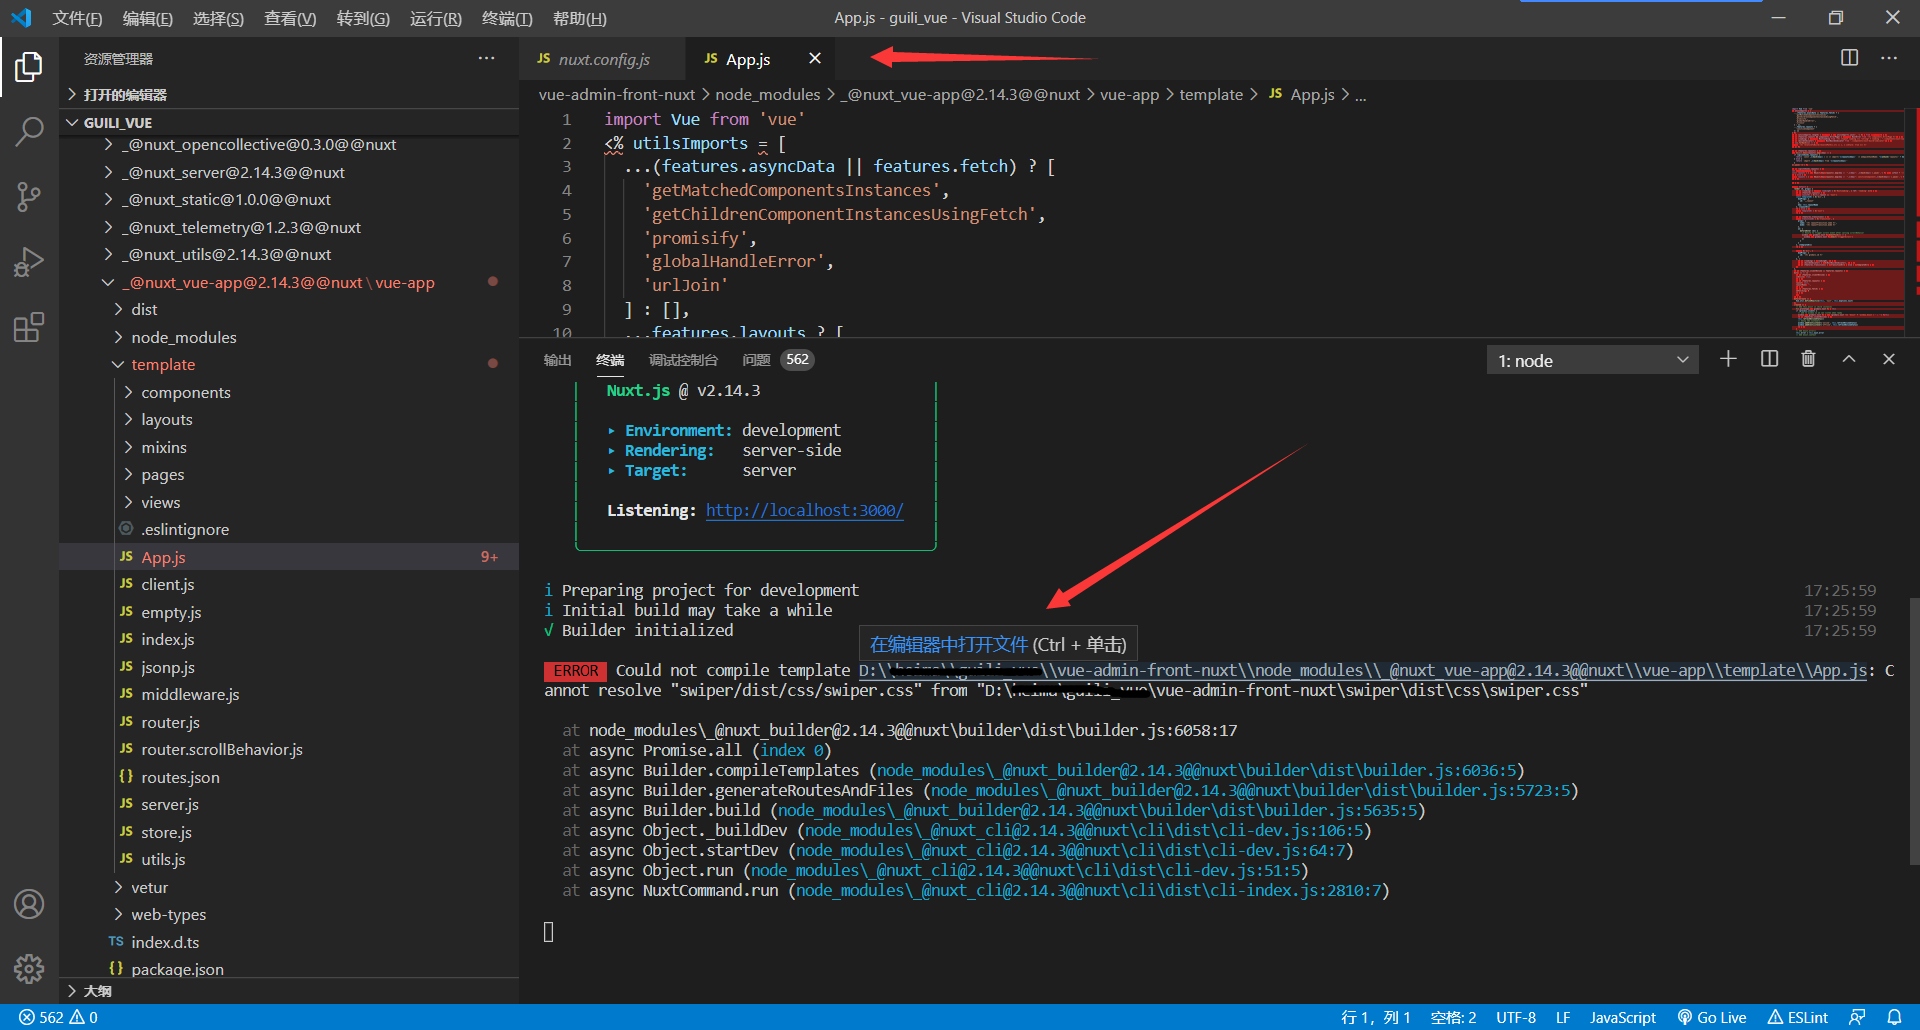The width and height of the screenshot is (1920, 1030).
Task: Maximize the panel with the up chevron
Action: 1849,359
